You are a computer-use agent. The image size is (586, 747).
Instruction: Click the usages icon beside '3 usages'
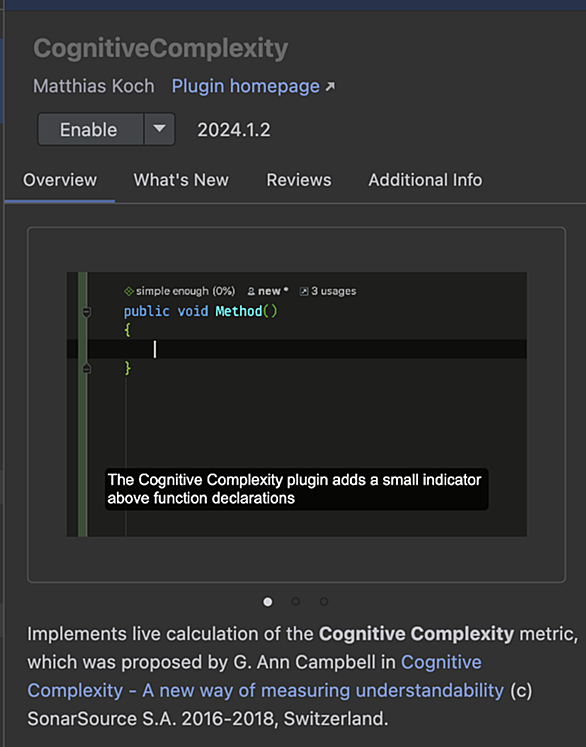304,291
